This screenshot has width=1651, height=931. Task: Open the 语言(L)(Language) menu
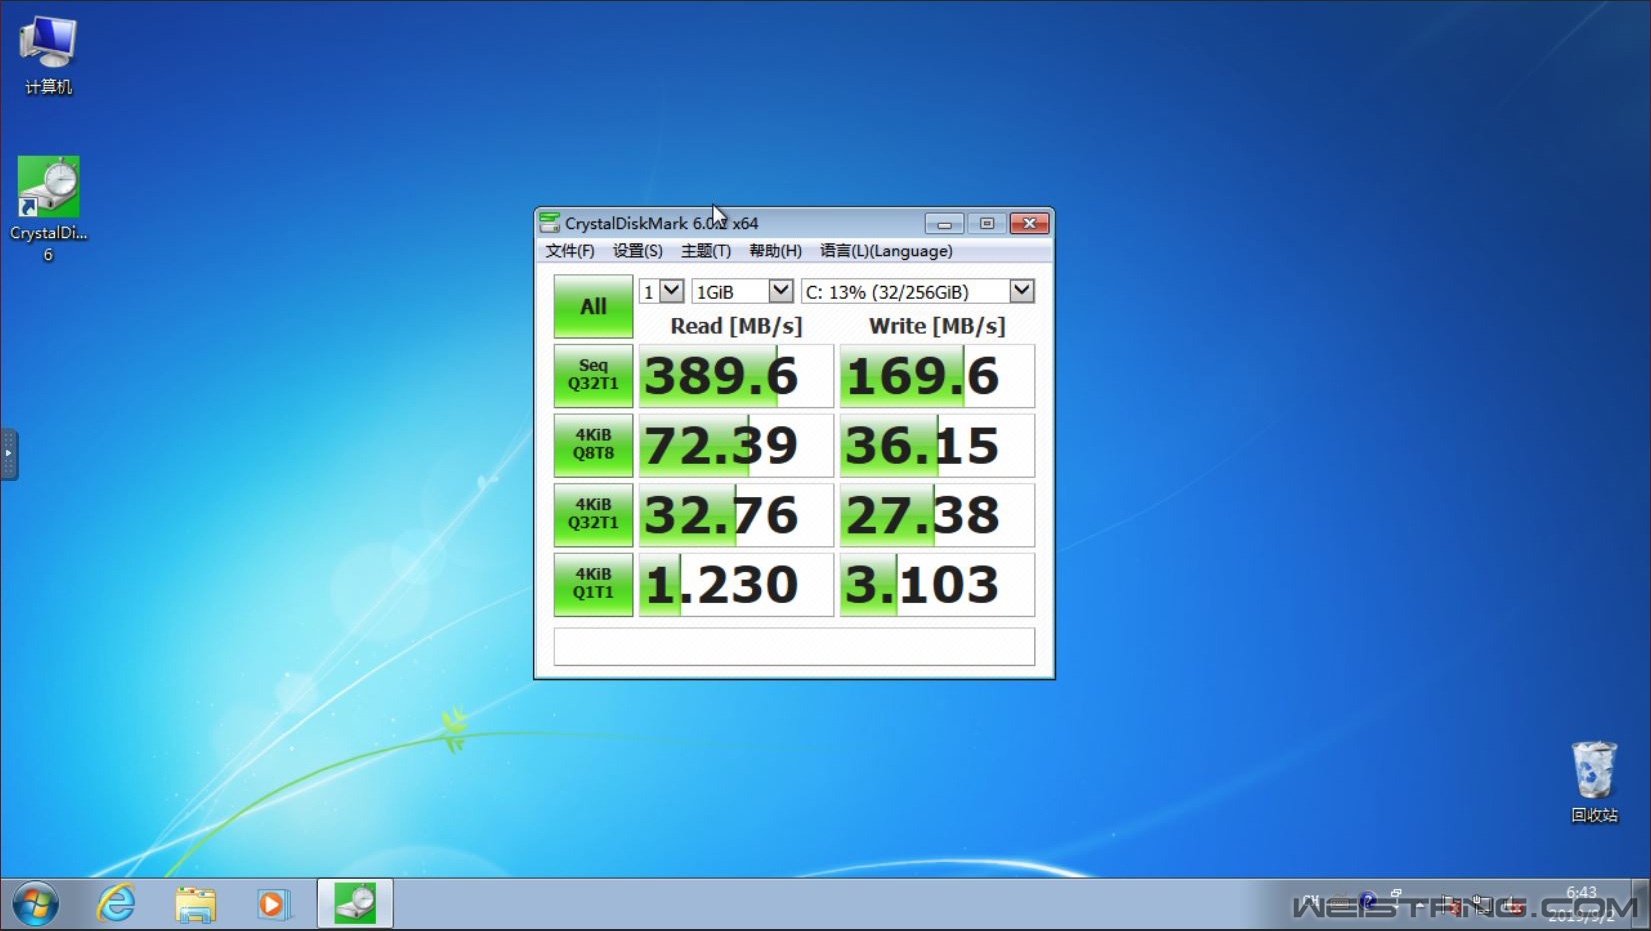[x=885, y=251]
